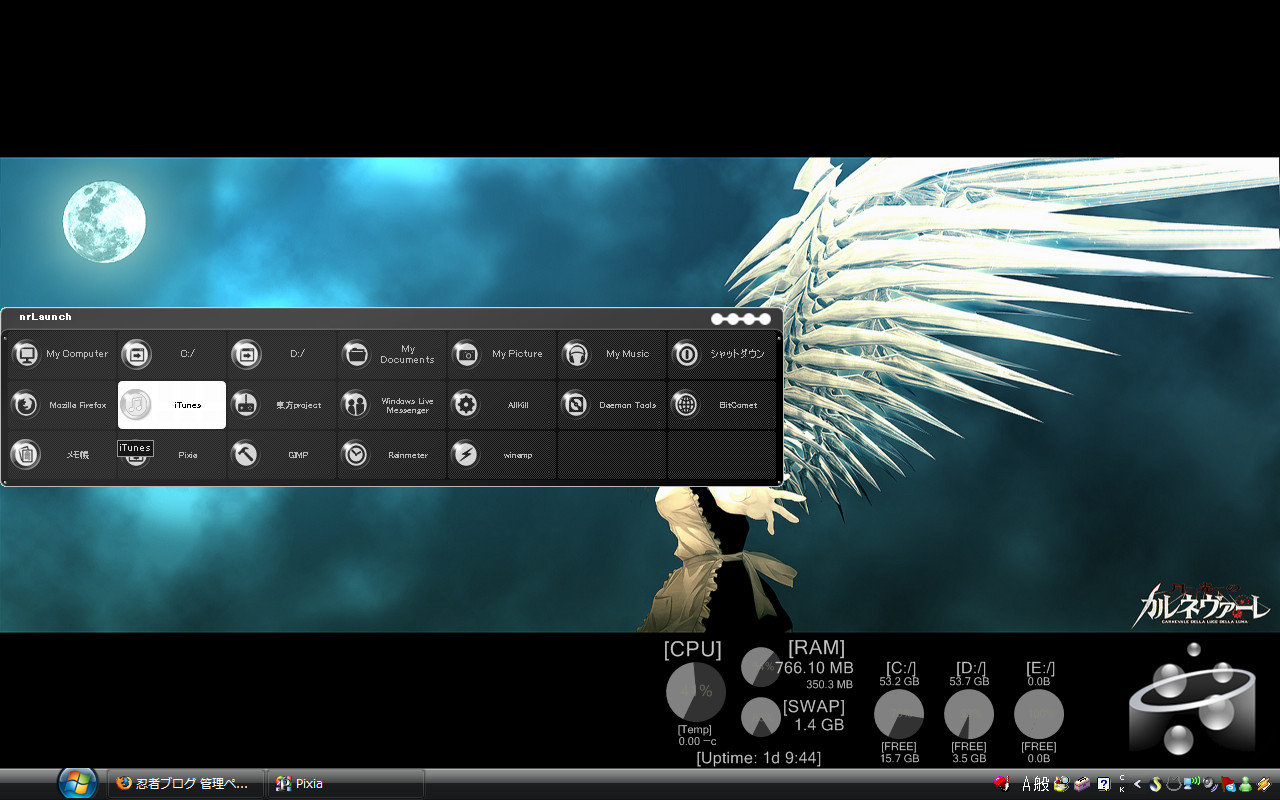
Task: Open the IME toolbox icon
Action: pyautogui.click(x=1081, y=784)
